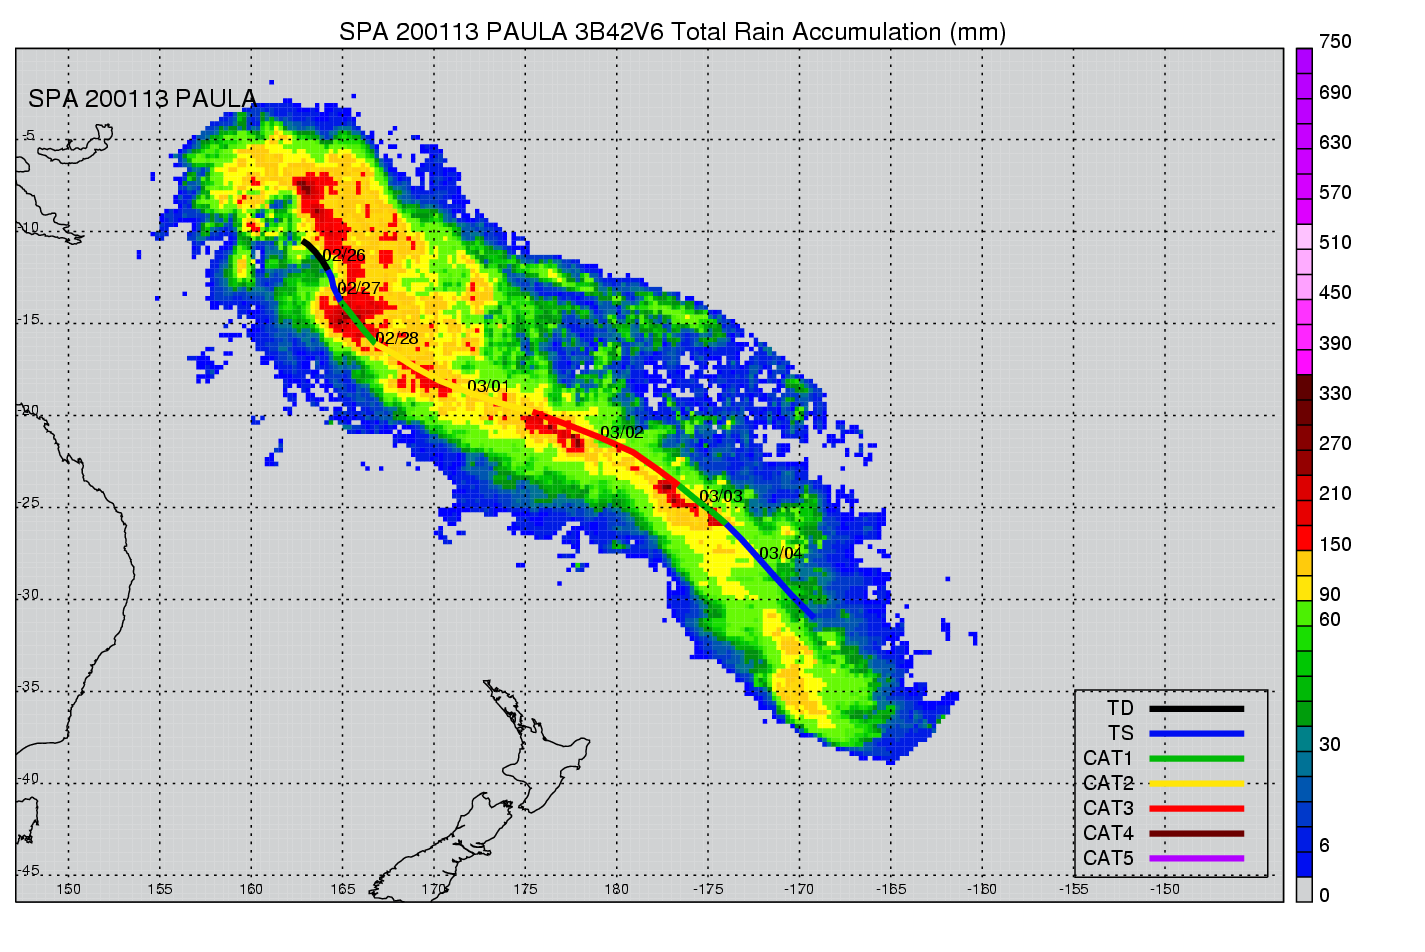Image resolution: width=1425 pixels, height=952 pixels.
Task: Click the 03/01 track date label
Action: coord(488,387)
